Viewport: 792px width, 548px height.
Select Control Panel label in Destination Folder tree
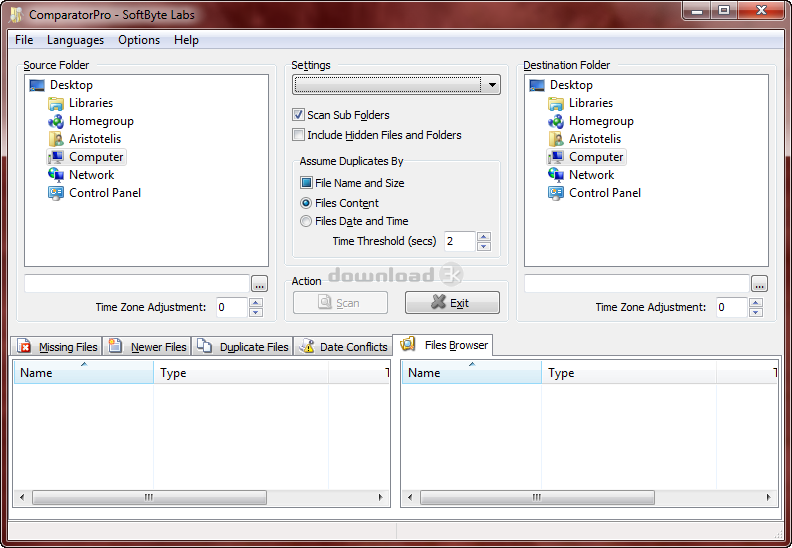pos(605,193)
